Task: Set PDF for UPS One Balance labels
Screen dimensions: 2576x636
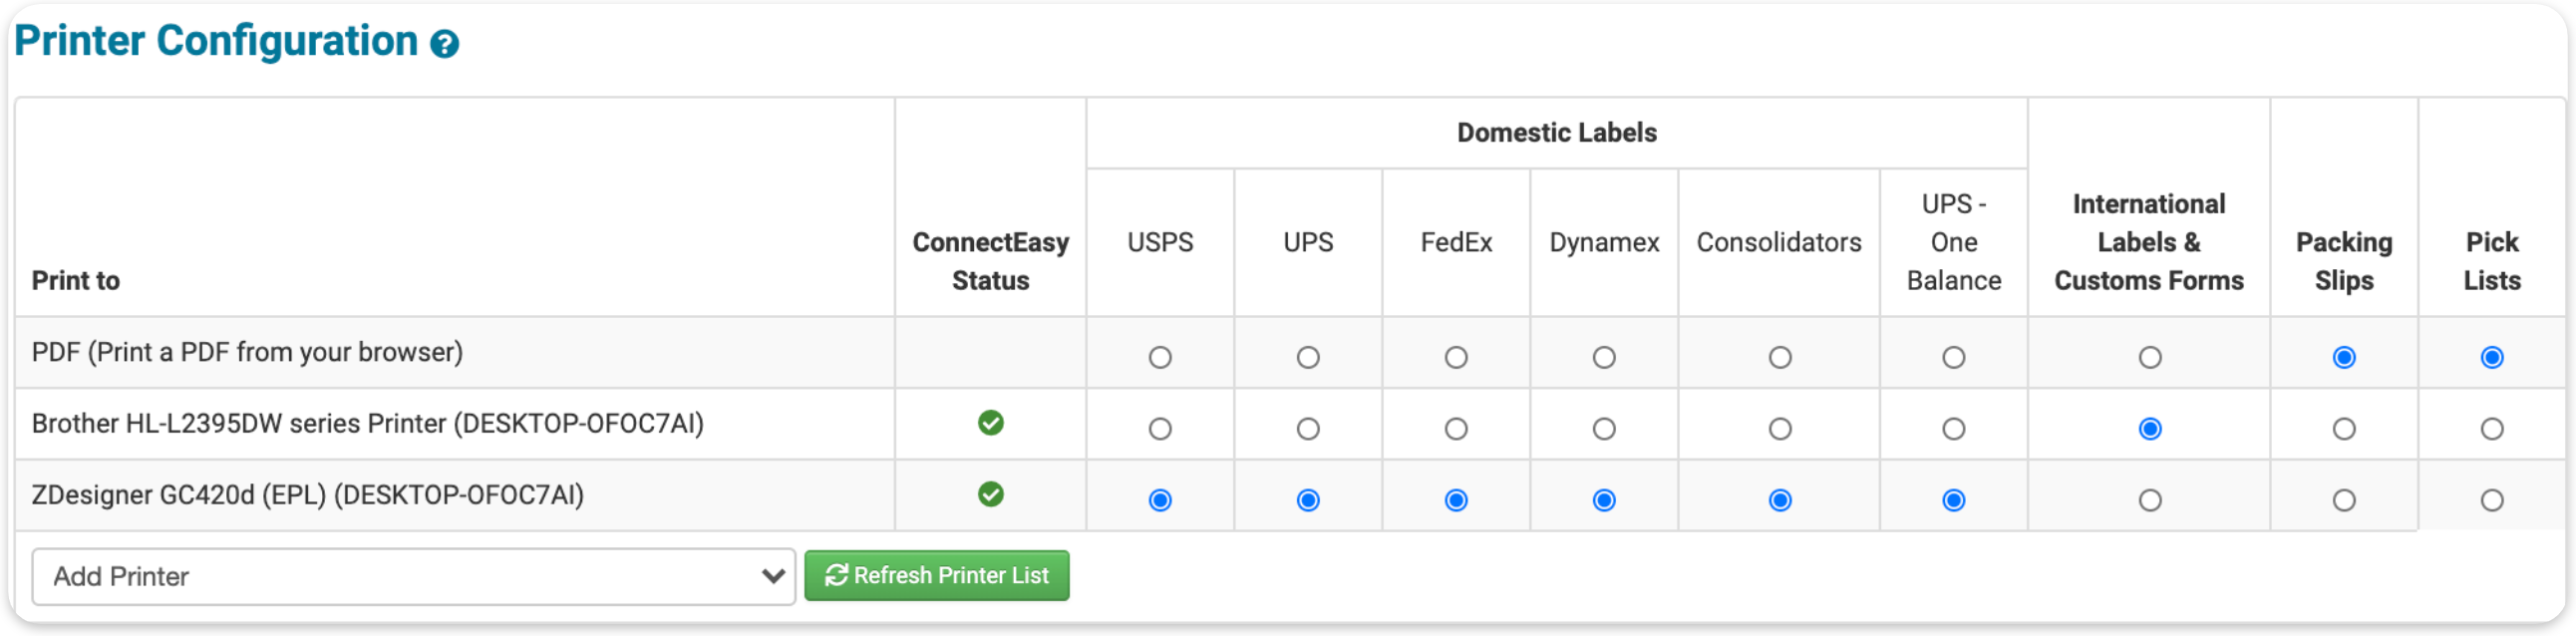Action: click(1953, 357)
